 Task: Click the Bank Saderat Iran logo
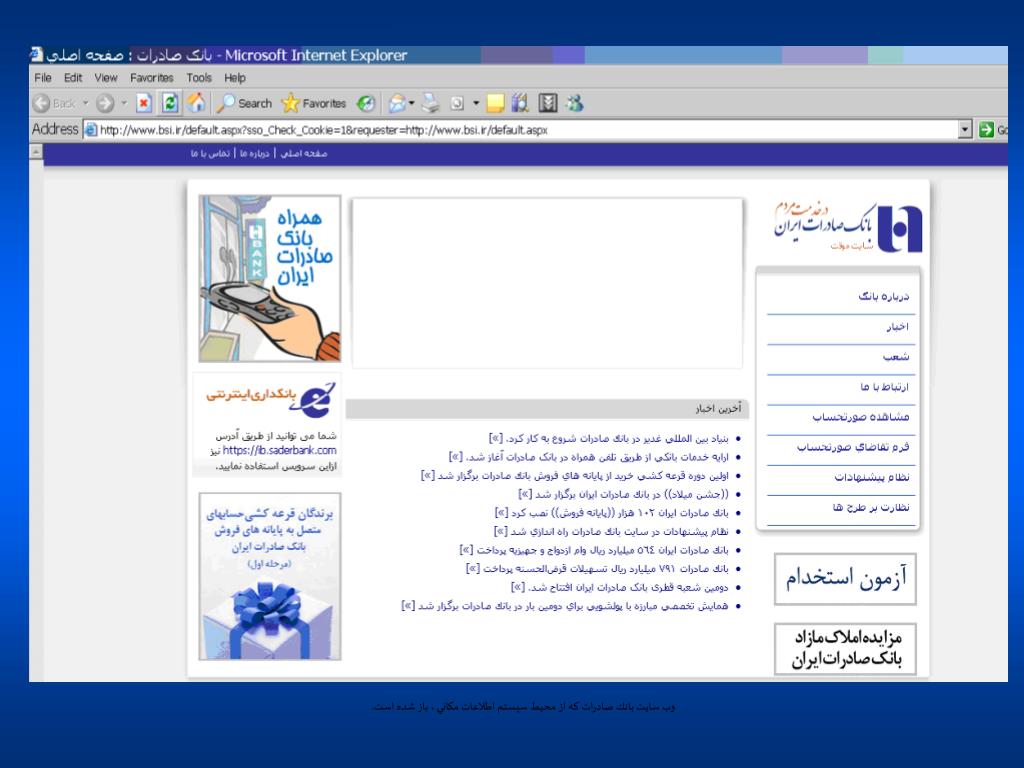point(848,227)
